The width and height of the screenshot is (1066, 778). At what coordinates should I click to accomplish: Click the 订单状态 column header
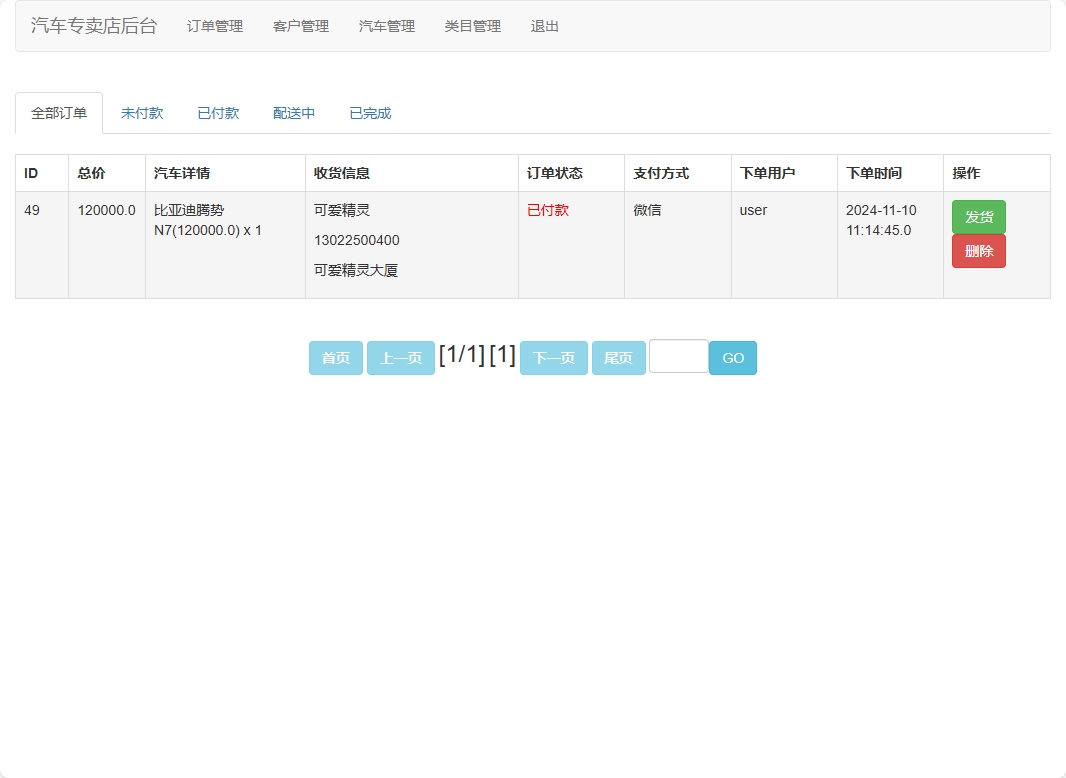tap(554, 172)
